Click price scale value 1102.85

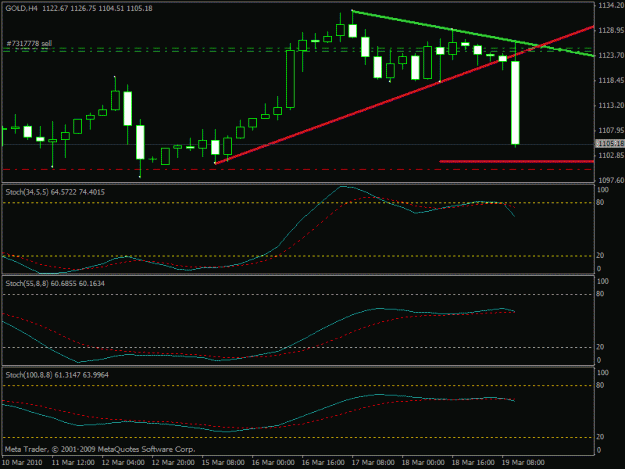point(611,155)
